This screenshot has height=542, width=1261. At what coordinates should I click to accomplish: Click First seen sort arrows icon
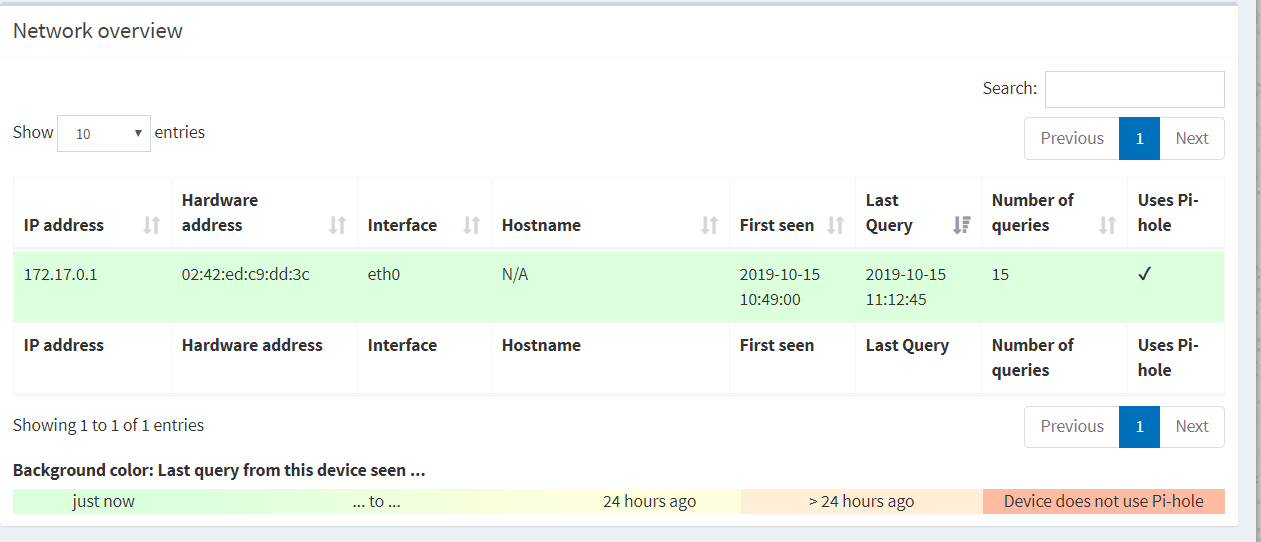point(836,226)
